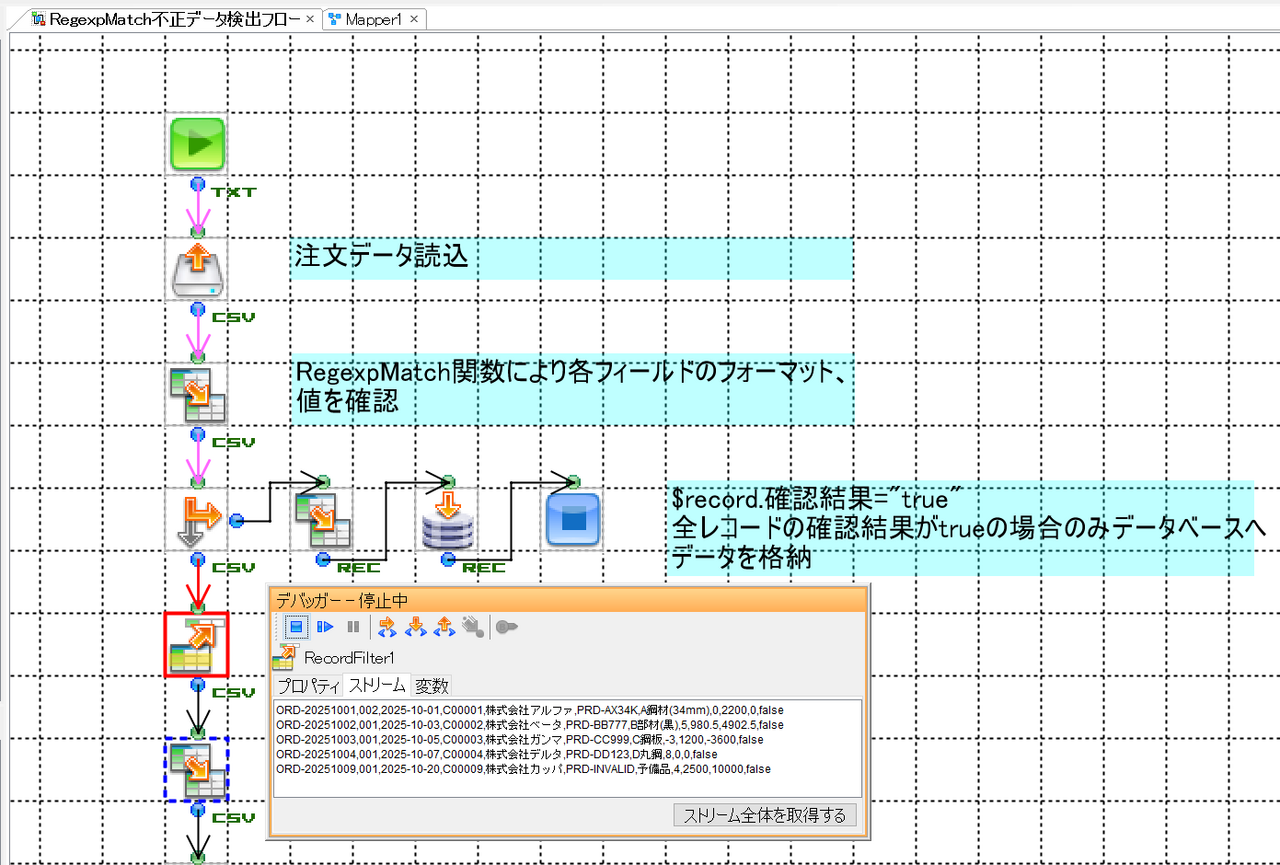Click the debugger pause button
Screen dimensions: 1280x865
point(353,627)
